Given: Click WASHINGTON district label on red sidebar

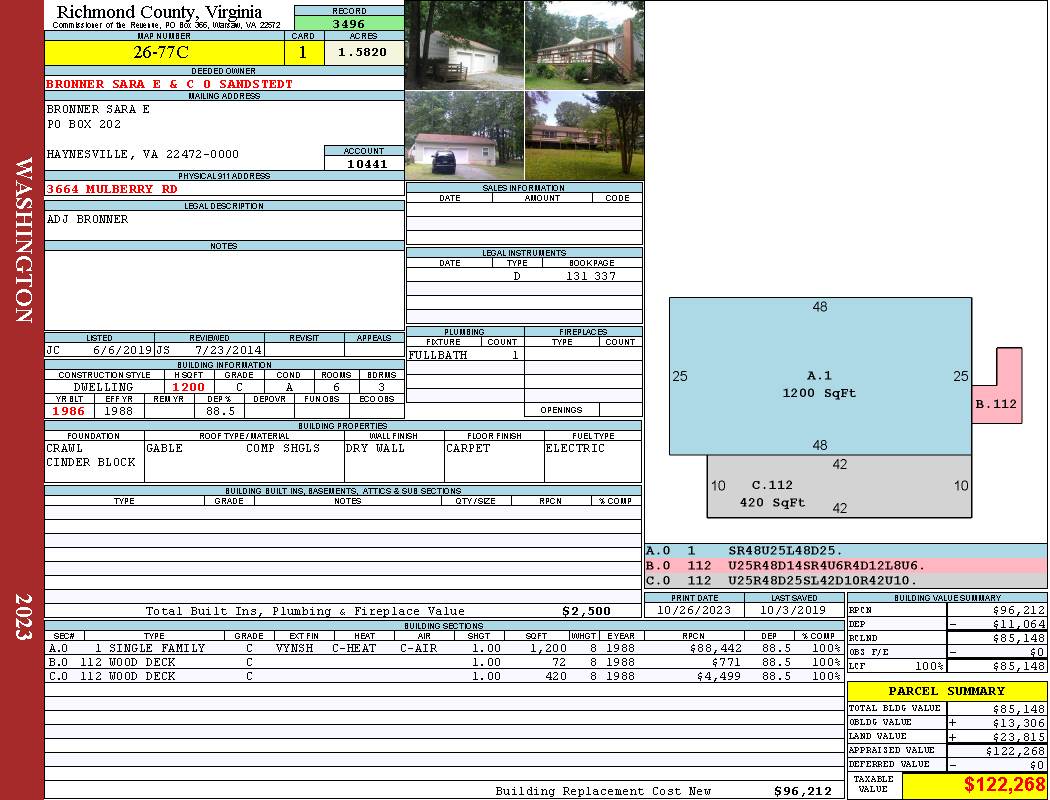Looking at the screenshot, I should click(23, 240).
